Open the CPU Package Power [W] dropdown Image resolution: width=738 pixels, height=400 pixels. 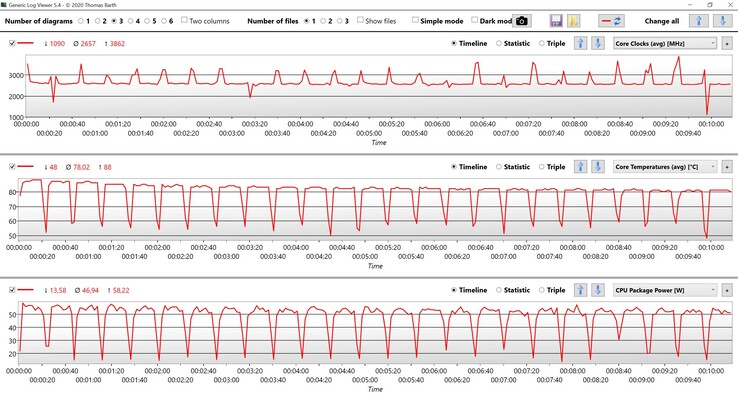(x=664, y=290)
